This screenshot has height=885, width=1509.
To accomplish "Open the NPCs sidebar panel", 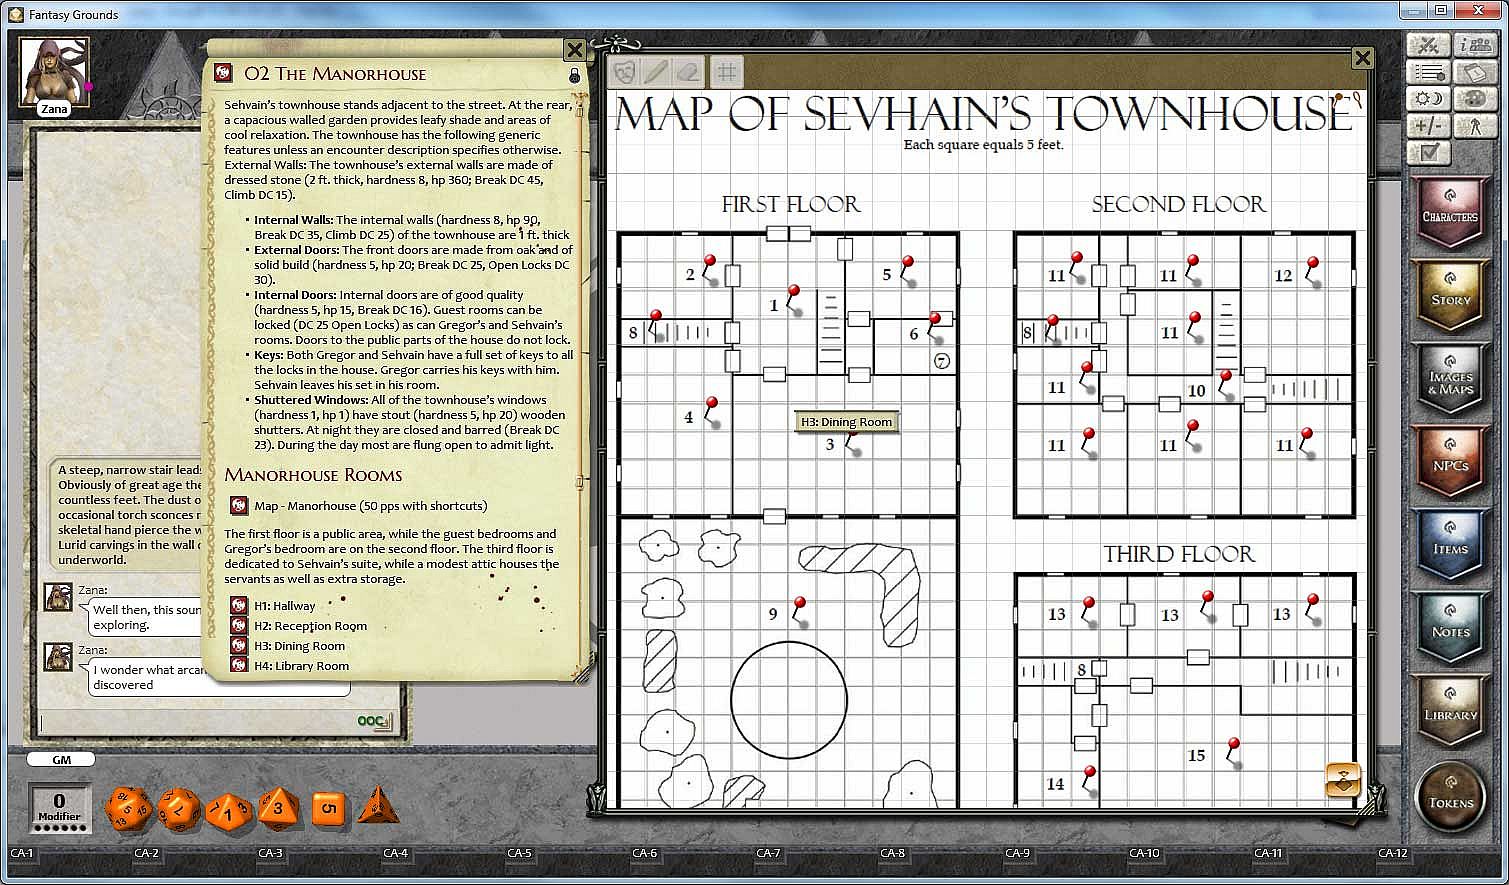I will pos(1451,461).
